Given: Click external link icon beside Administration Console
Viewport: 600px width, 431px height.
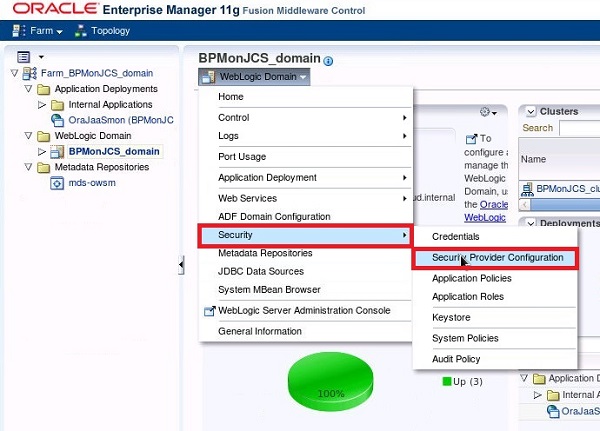Looking at the screenshot, I should click(209, 311).
